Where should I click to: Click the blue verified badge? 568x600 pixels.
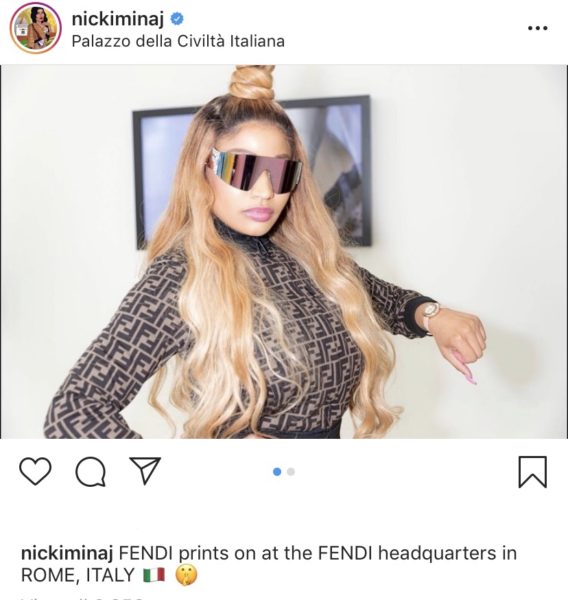(176, 19)
